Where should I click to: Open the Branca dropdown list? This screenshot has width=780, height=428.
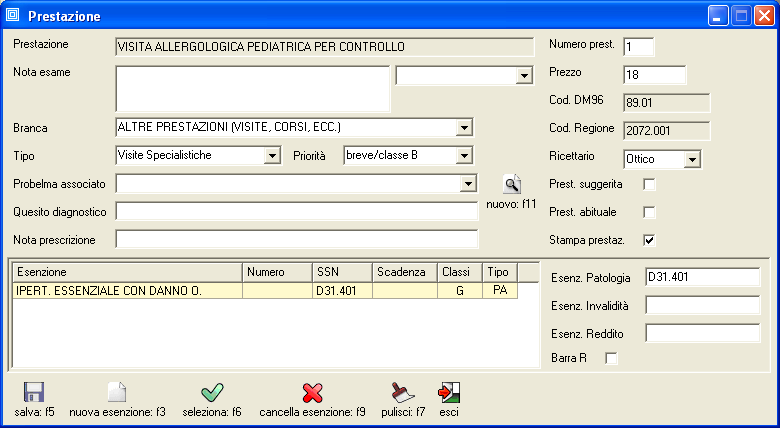pos(464,128)
